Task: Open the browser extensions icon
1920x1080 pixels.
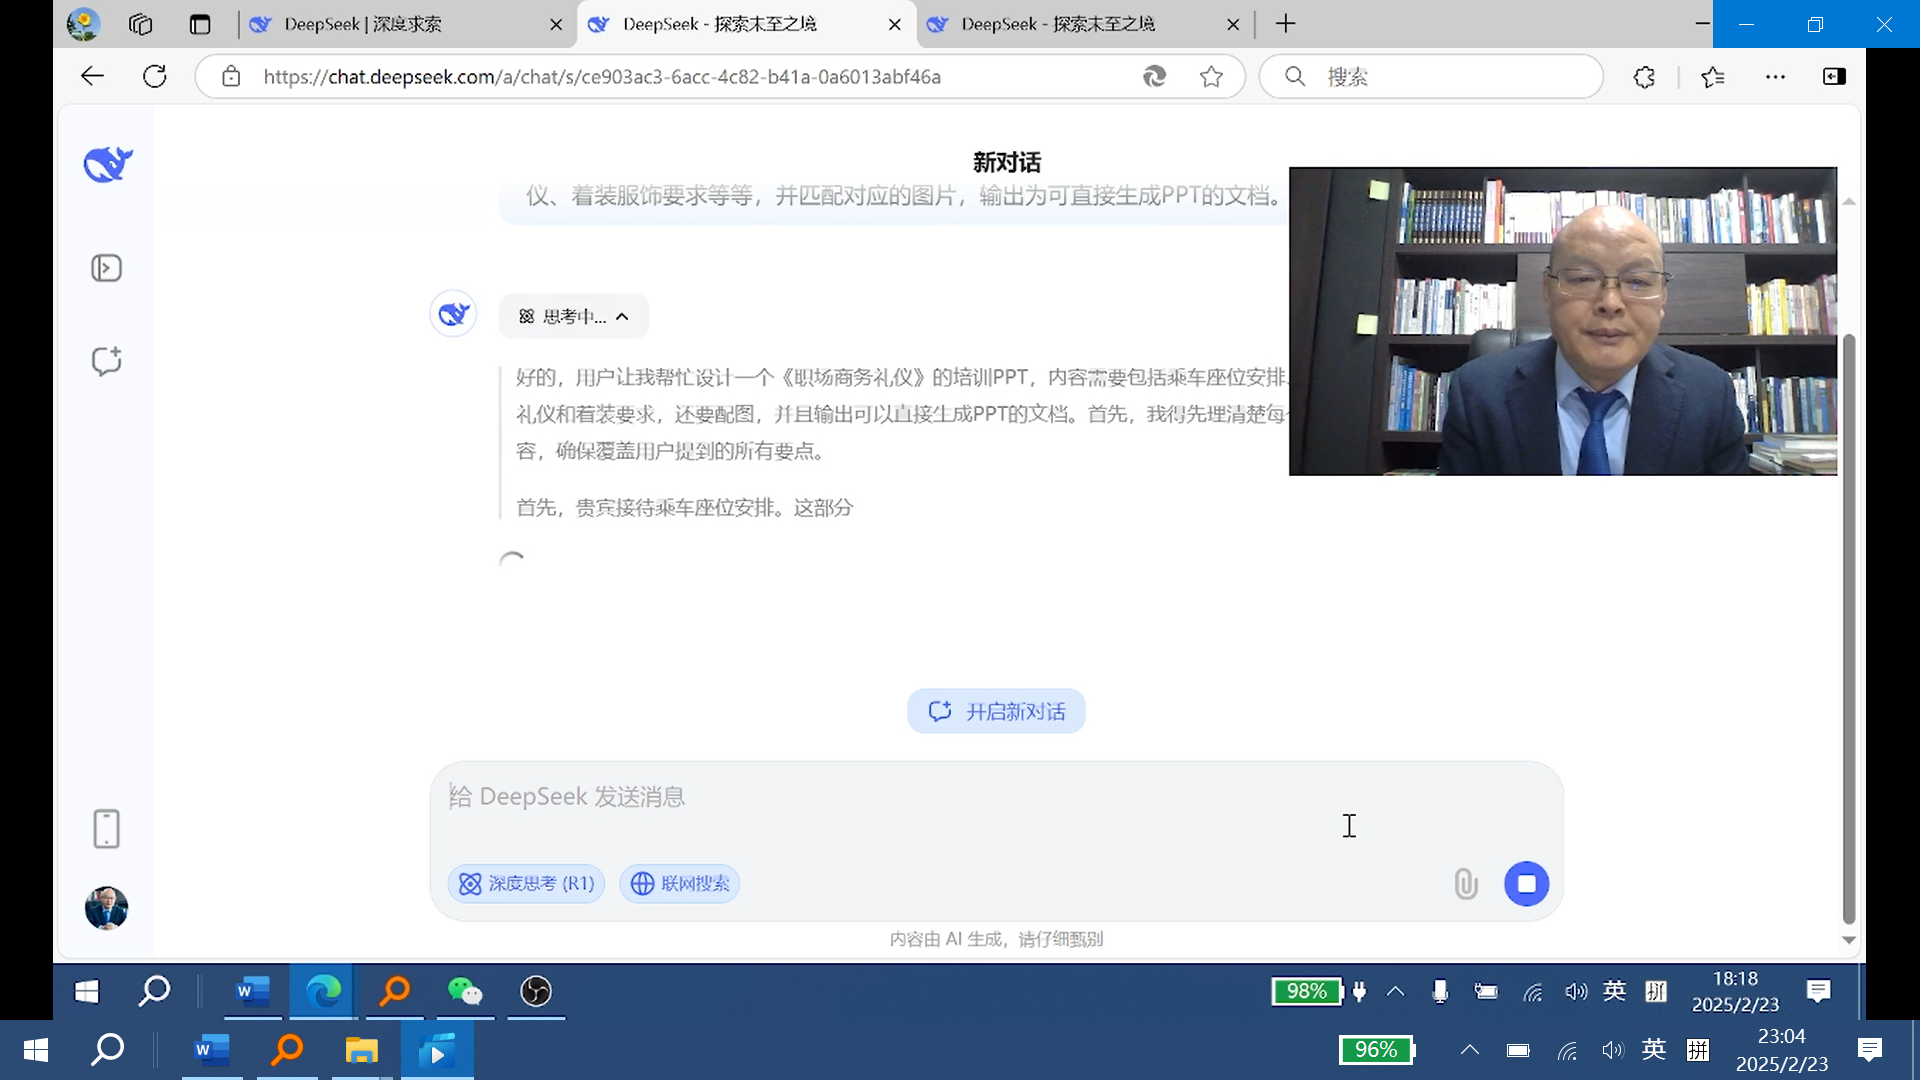Action: pos(1644,77)
